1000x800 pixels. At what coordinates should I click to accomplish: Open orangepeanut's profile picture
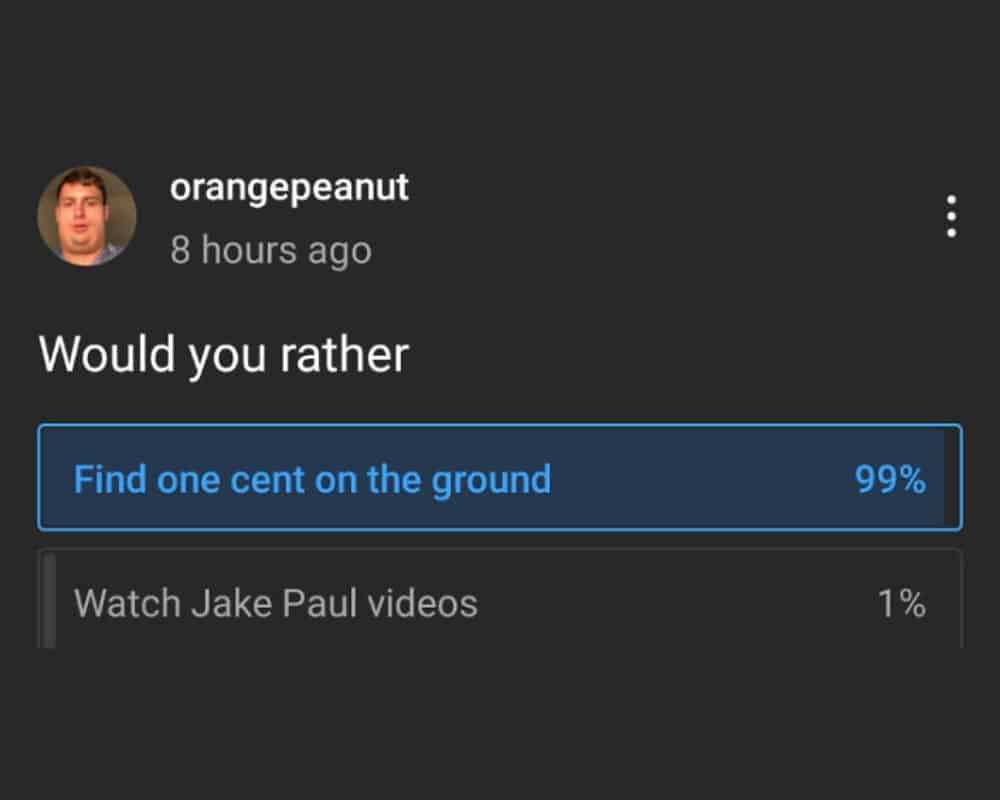pyautogui.click(x=87, y=216)
